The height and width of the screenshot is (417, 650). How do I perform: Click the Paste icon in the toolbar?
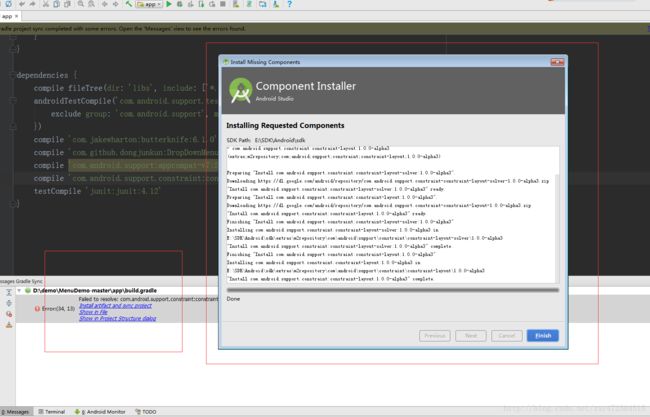(67, 4)
